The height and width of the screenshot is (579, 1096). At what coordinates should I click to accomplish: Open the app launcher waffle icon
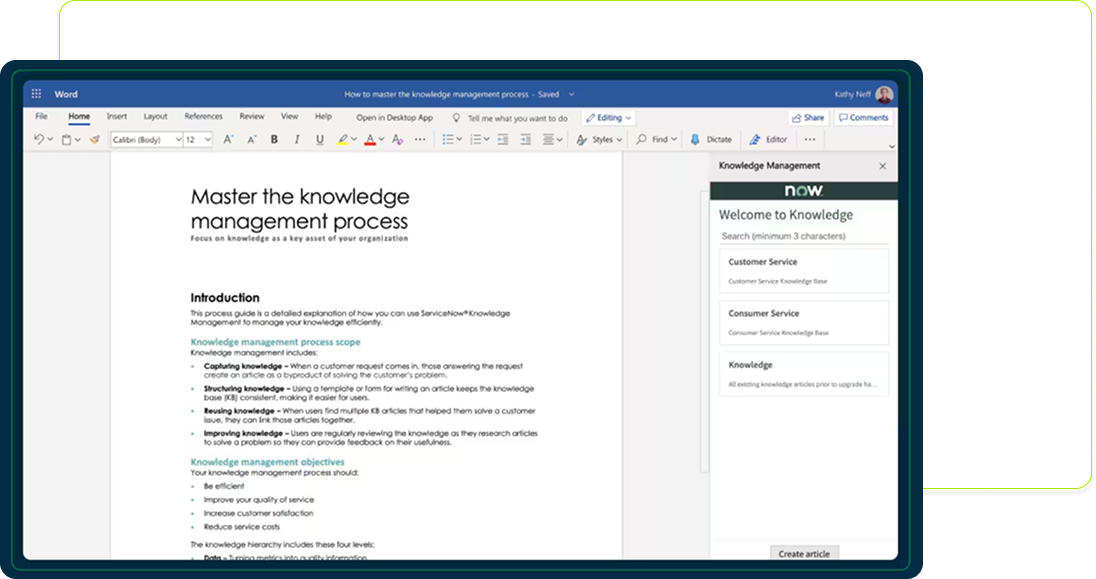point(36,94)
